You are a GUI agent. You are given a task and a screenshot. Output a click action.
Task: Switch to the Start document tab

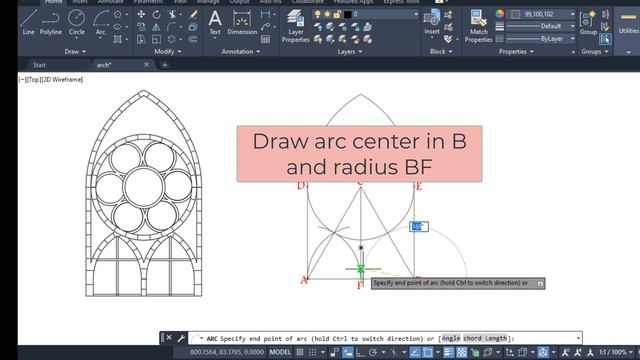pos(39,65)
